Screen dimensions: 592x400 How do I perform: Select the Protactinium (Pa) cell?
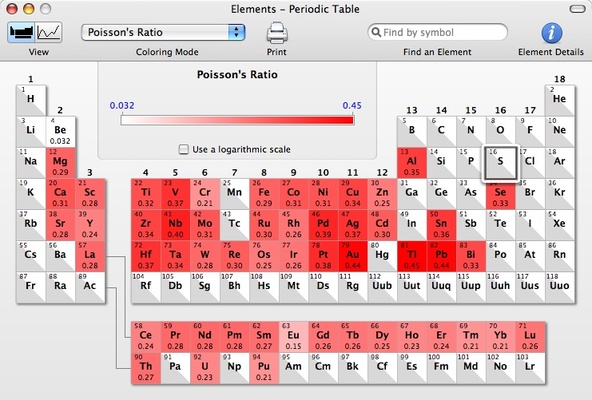pyautogui.click(x=175, y=368)
